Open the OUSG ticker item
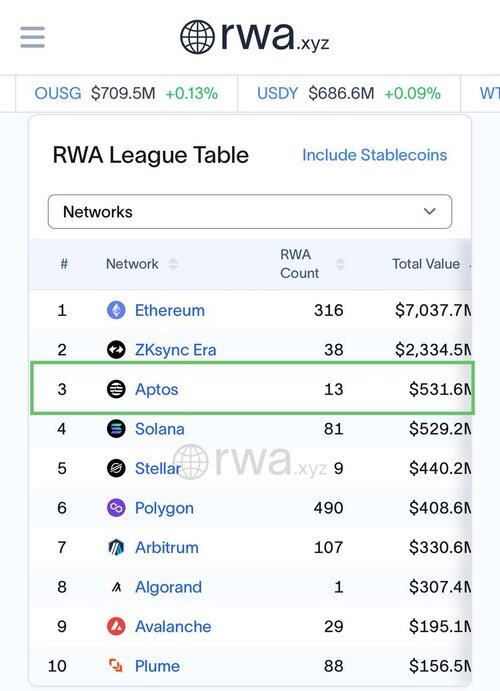The width and height of the screenshot is (500, 691). pos(126,93)
